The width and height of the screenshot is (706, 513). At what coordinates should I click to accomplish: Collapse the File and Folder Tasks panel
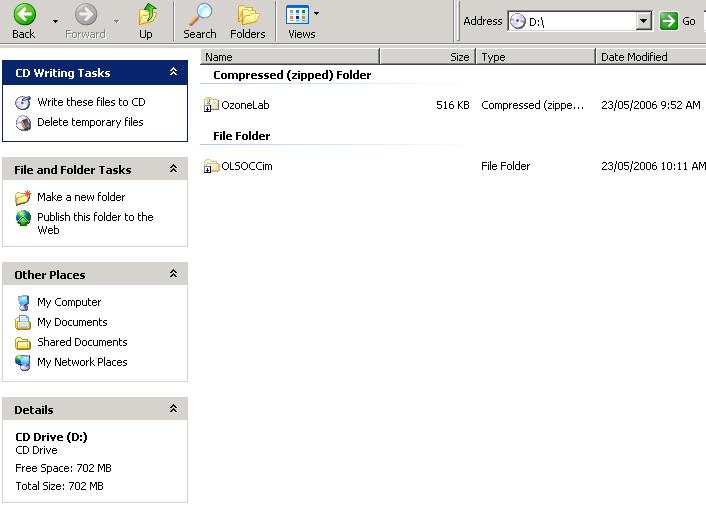pos(173,169)
